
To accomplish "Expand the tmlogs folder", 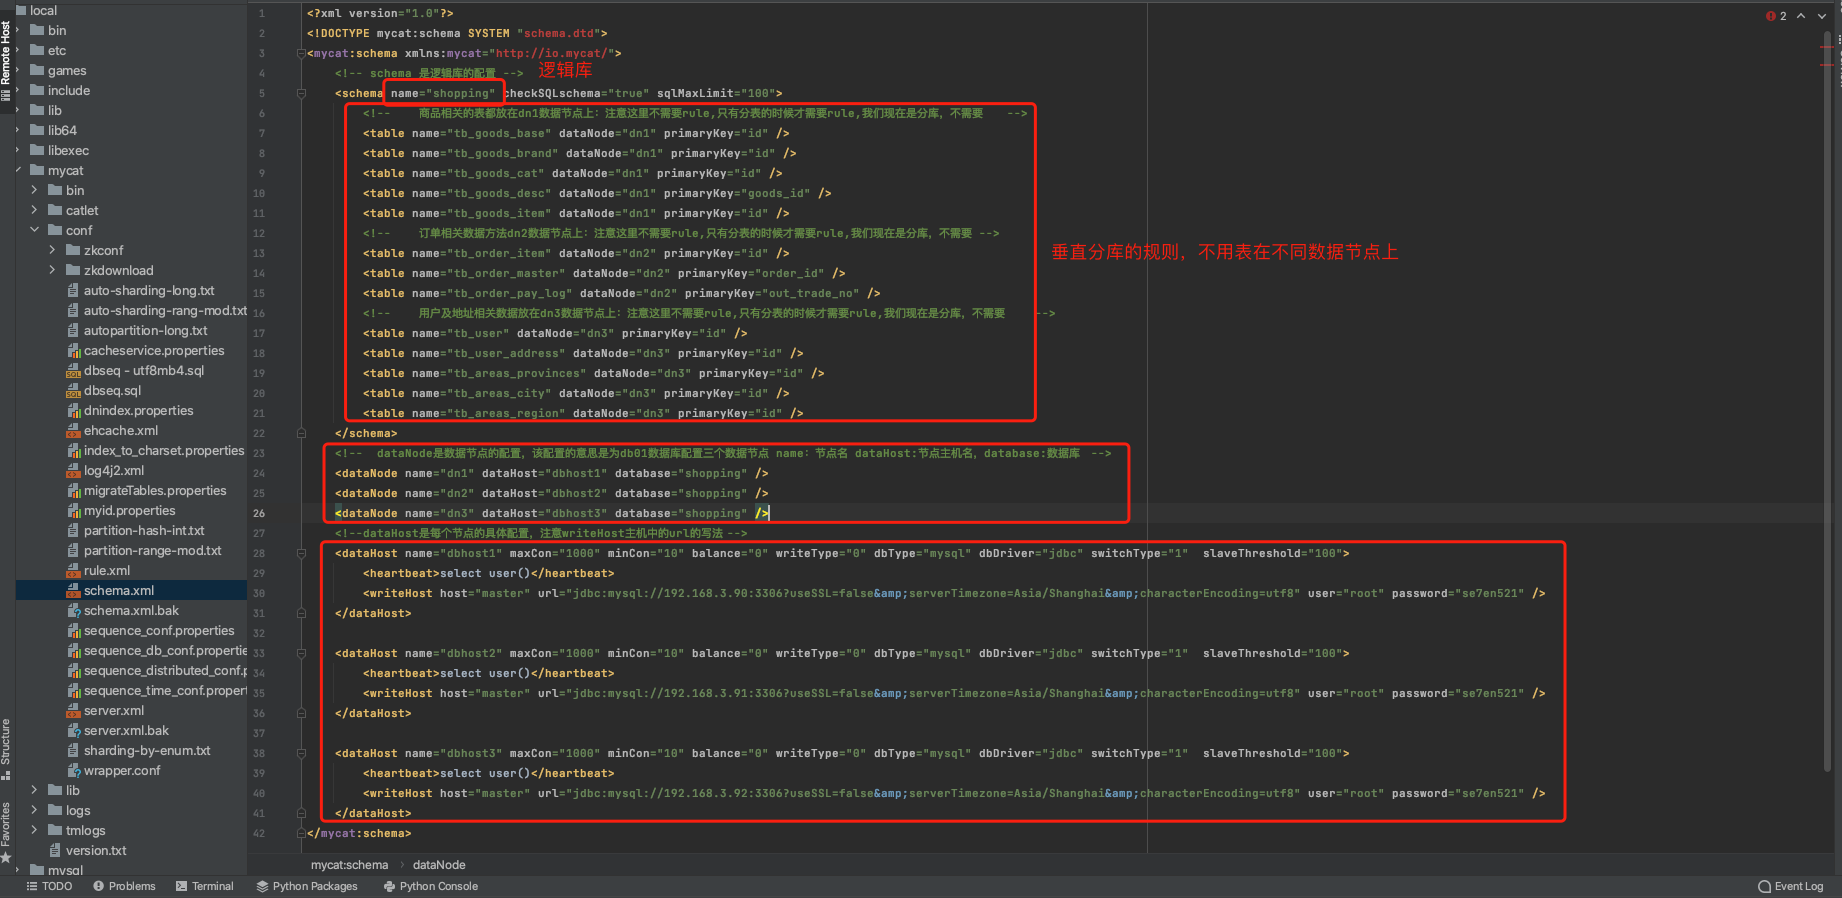I will click(x=35, y=830).
